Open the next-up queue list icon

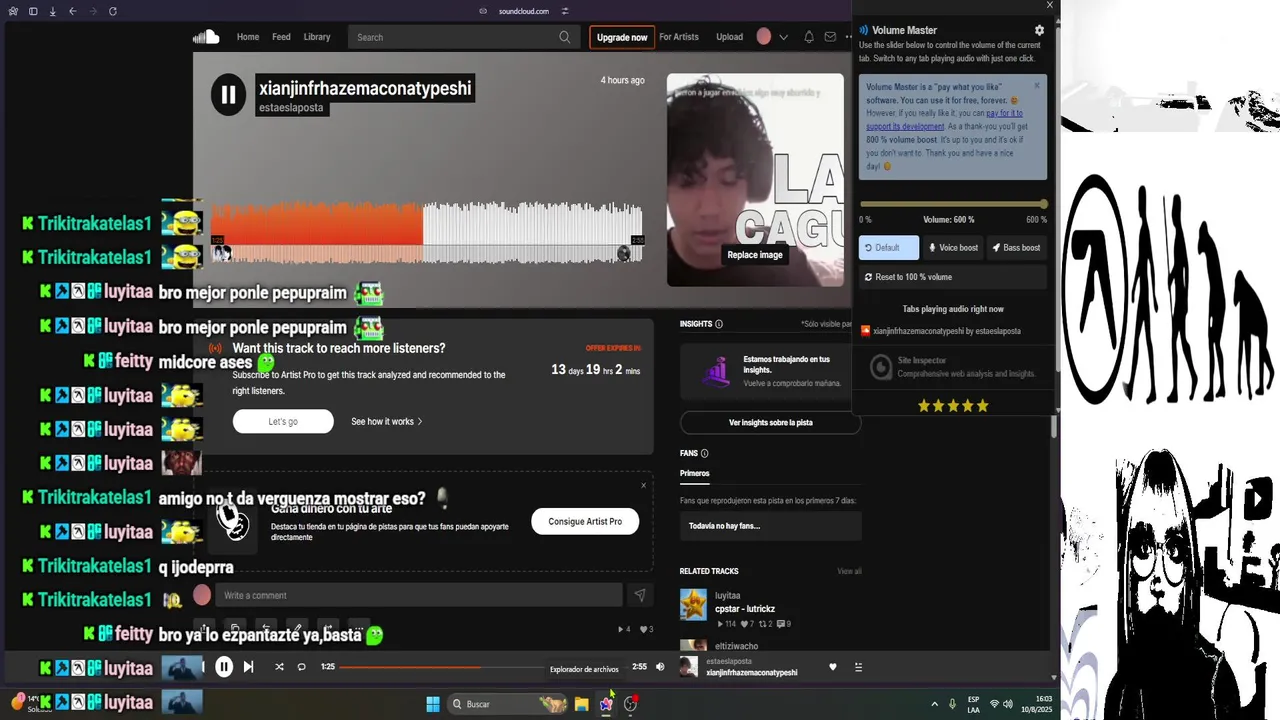(858, 667)
